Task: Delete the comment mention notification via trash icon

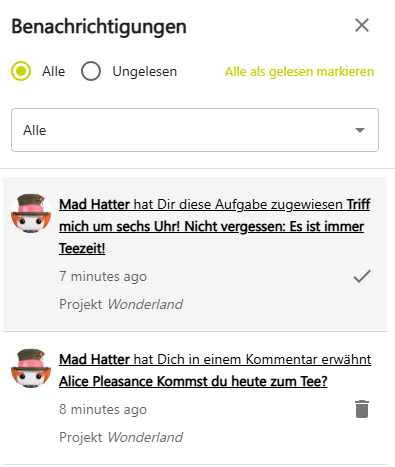Action: click(362, 409)
